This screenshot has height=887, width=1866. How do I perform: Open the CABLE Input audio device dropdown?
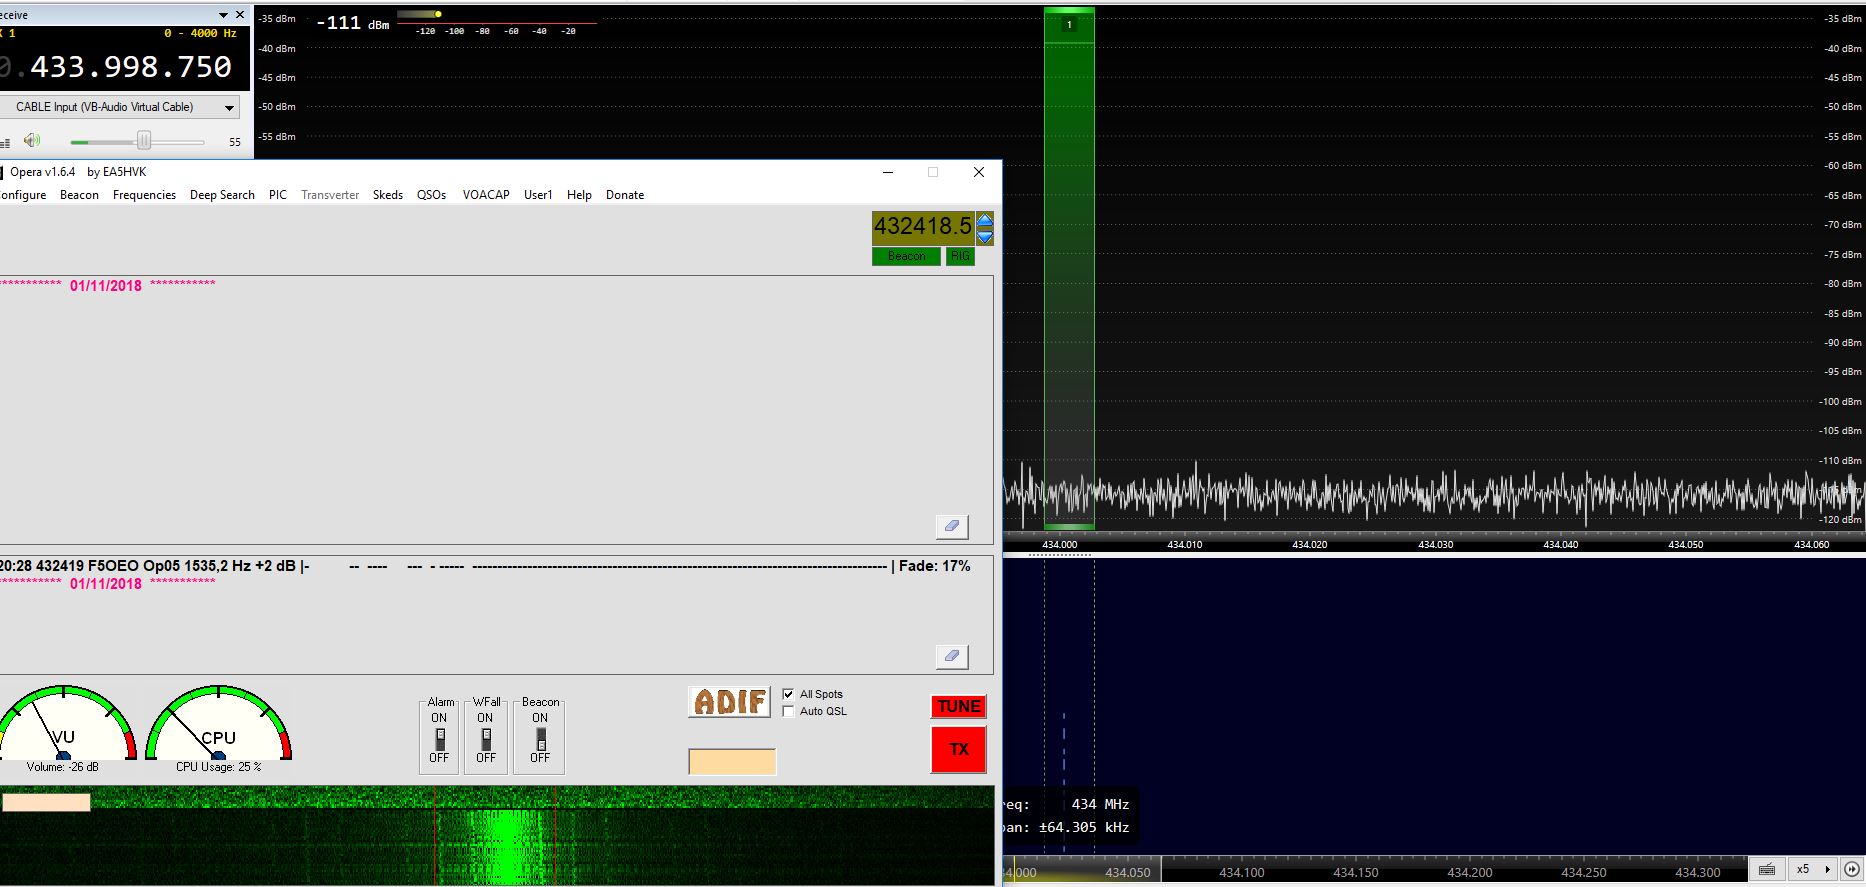[229, 107]
